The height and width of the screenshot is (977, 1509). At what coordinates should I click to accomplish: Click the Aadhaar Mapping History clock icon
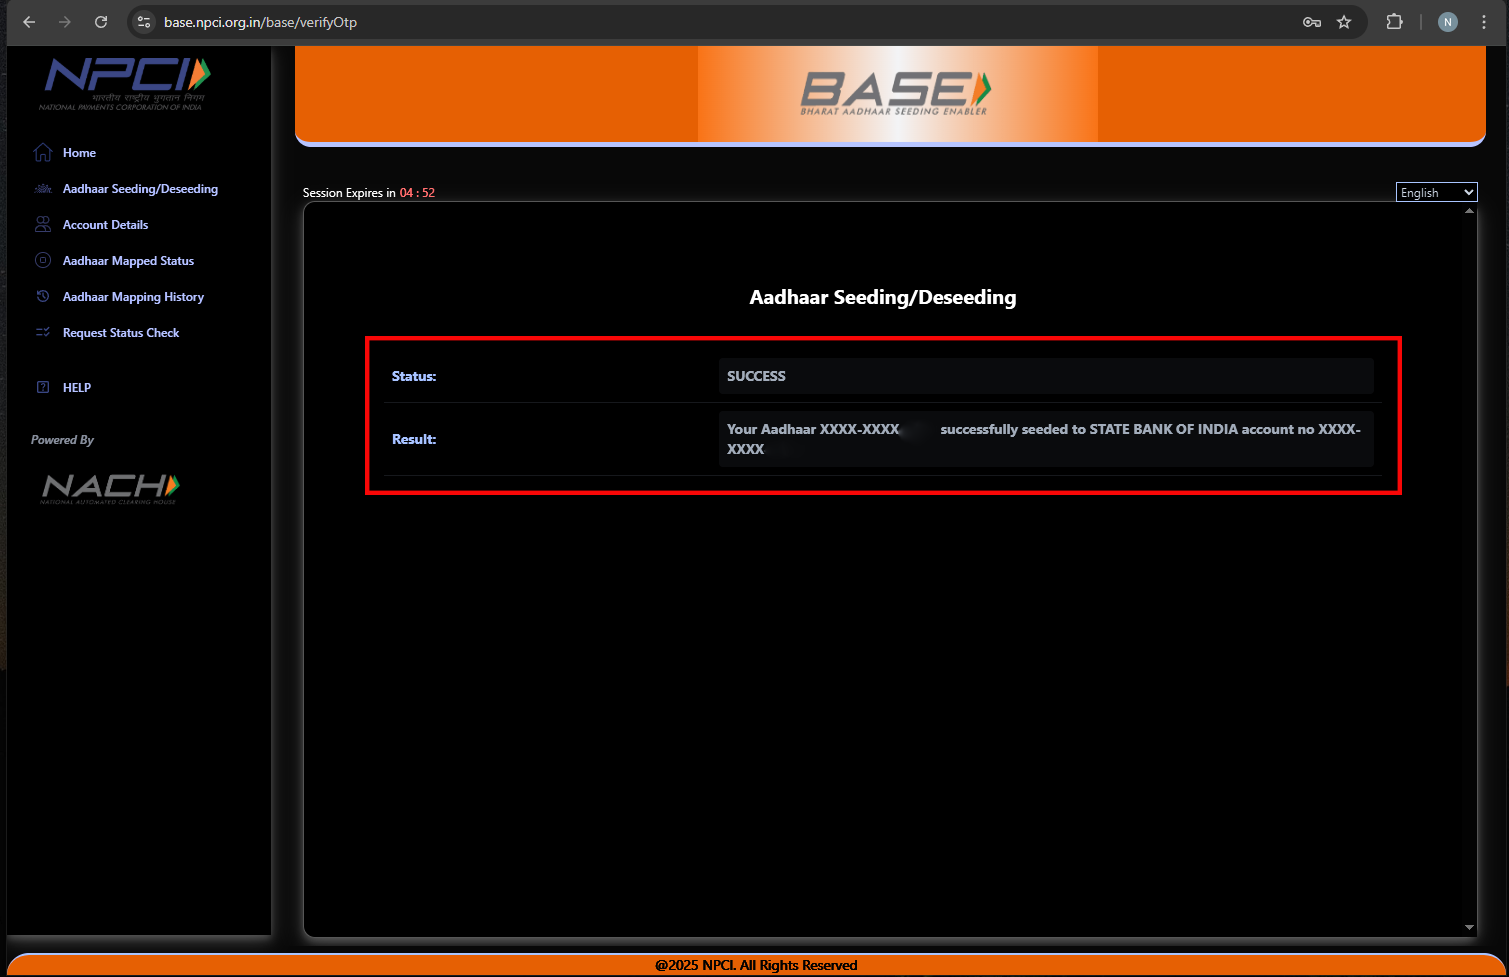coord(43,297)
